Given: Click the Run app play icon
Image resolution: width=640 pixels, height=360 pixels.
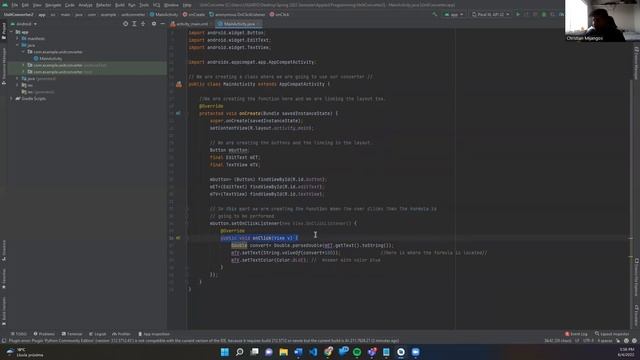Looking at the screenshot, I should (x=518, y=14).
